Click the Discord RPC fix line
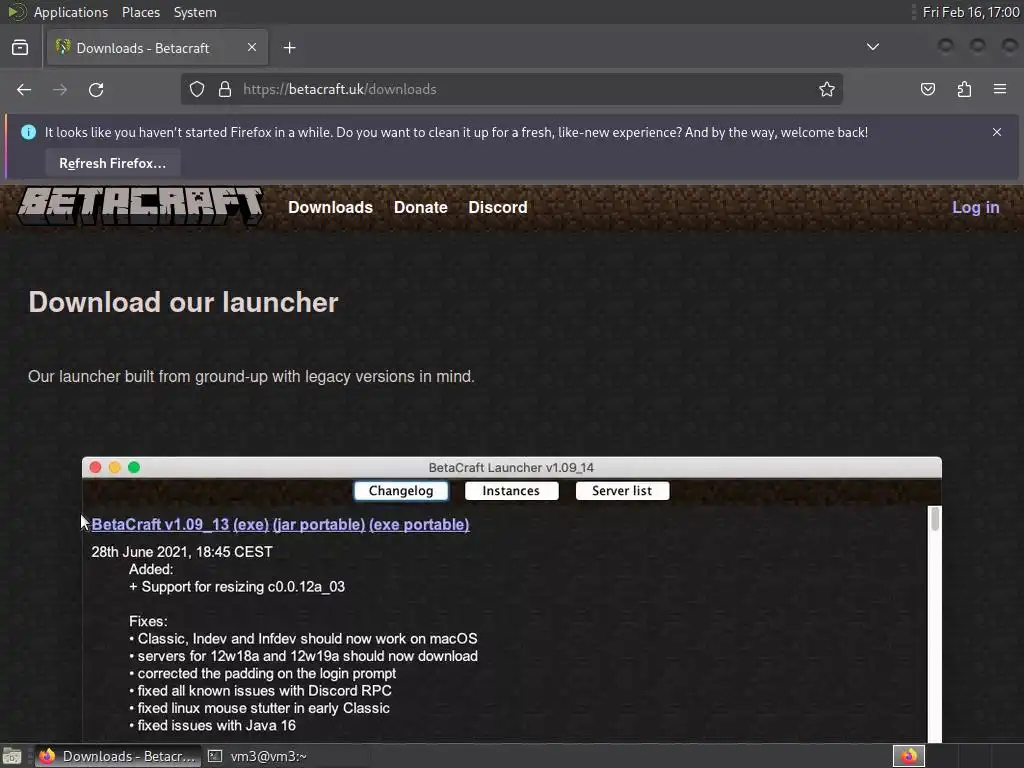The image size is (1024, 768). pos(260,691)
